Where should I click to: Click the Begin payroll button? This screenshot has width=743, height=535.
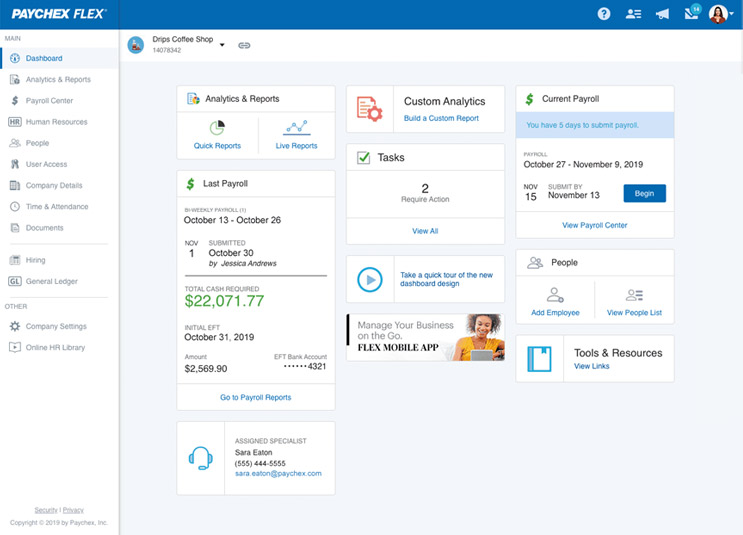644,193
